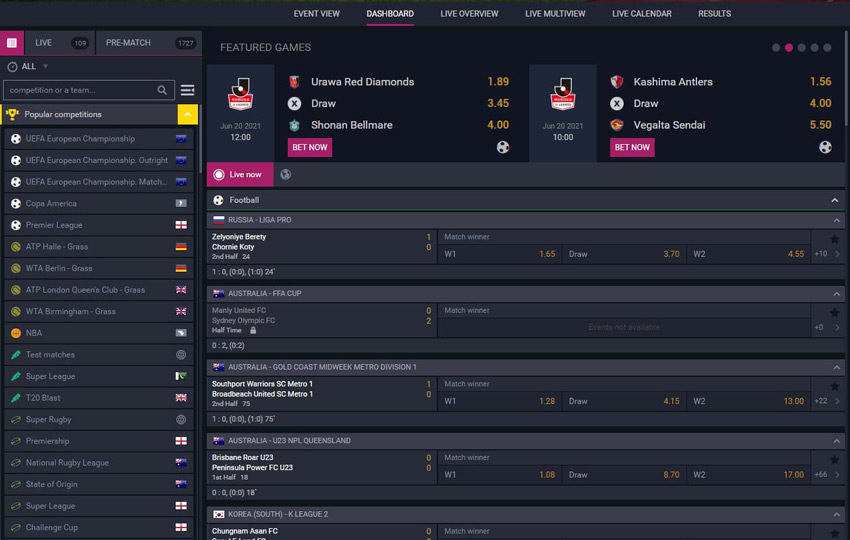
Task: Click the football icon in Kashima Antlers card
Action: (x=825, y=147)
